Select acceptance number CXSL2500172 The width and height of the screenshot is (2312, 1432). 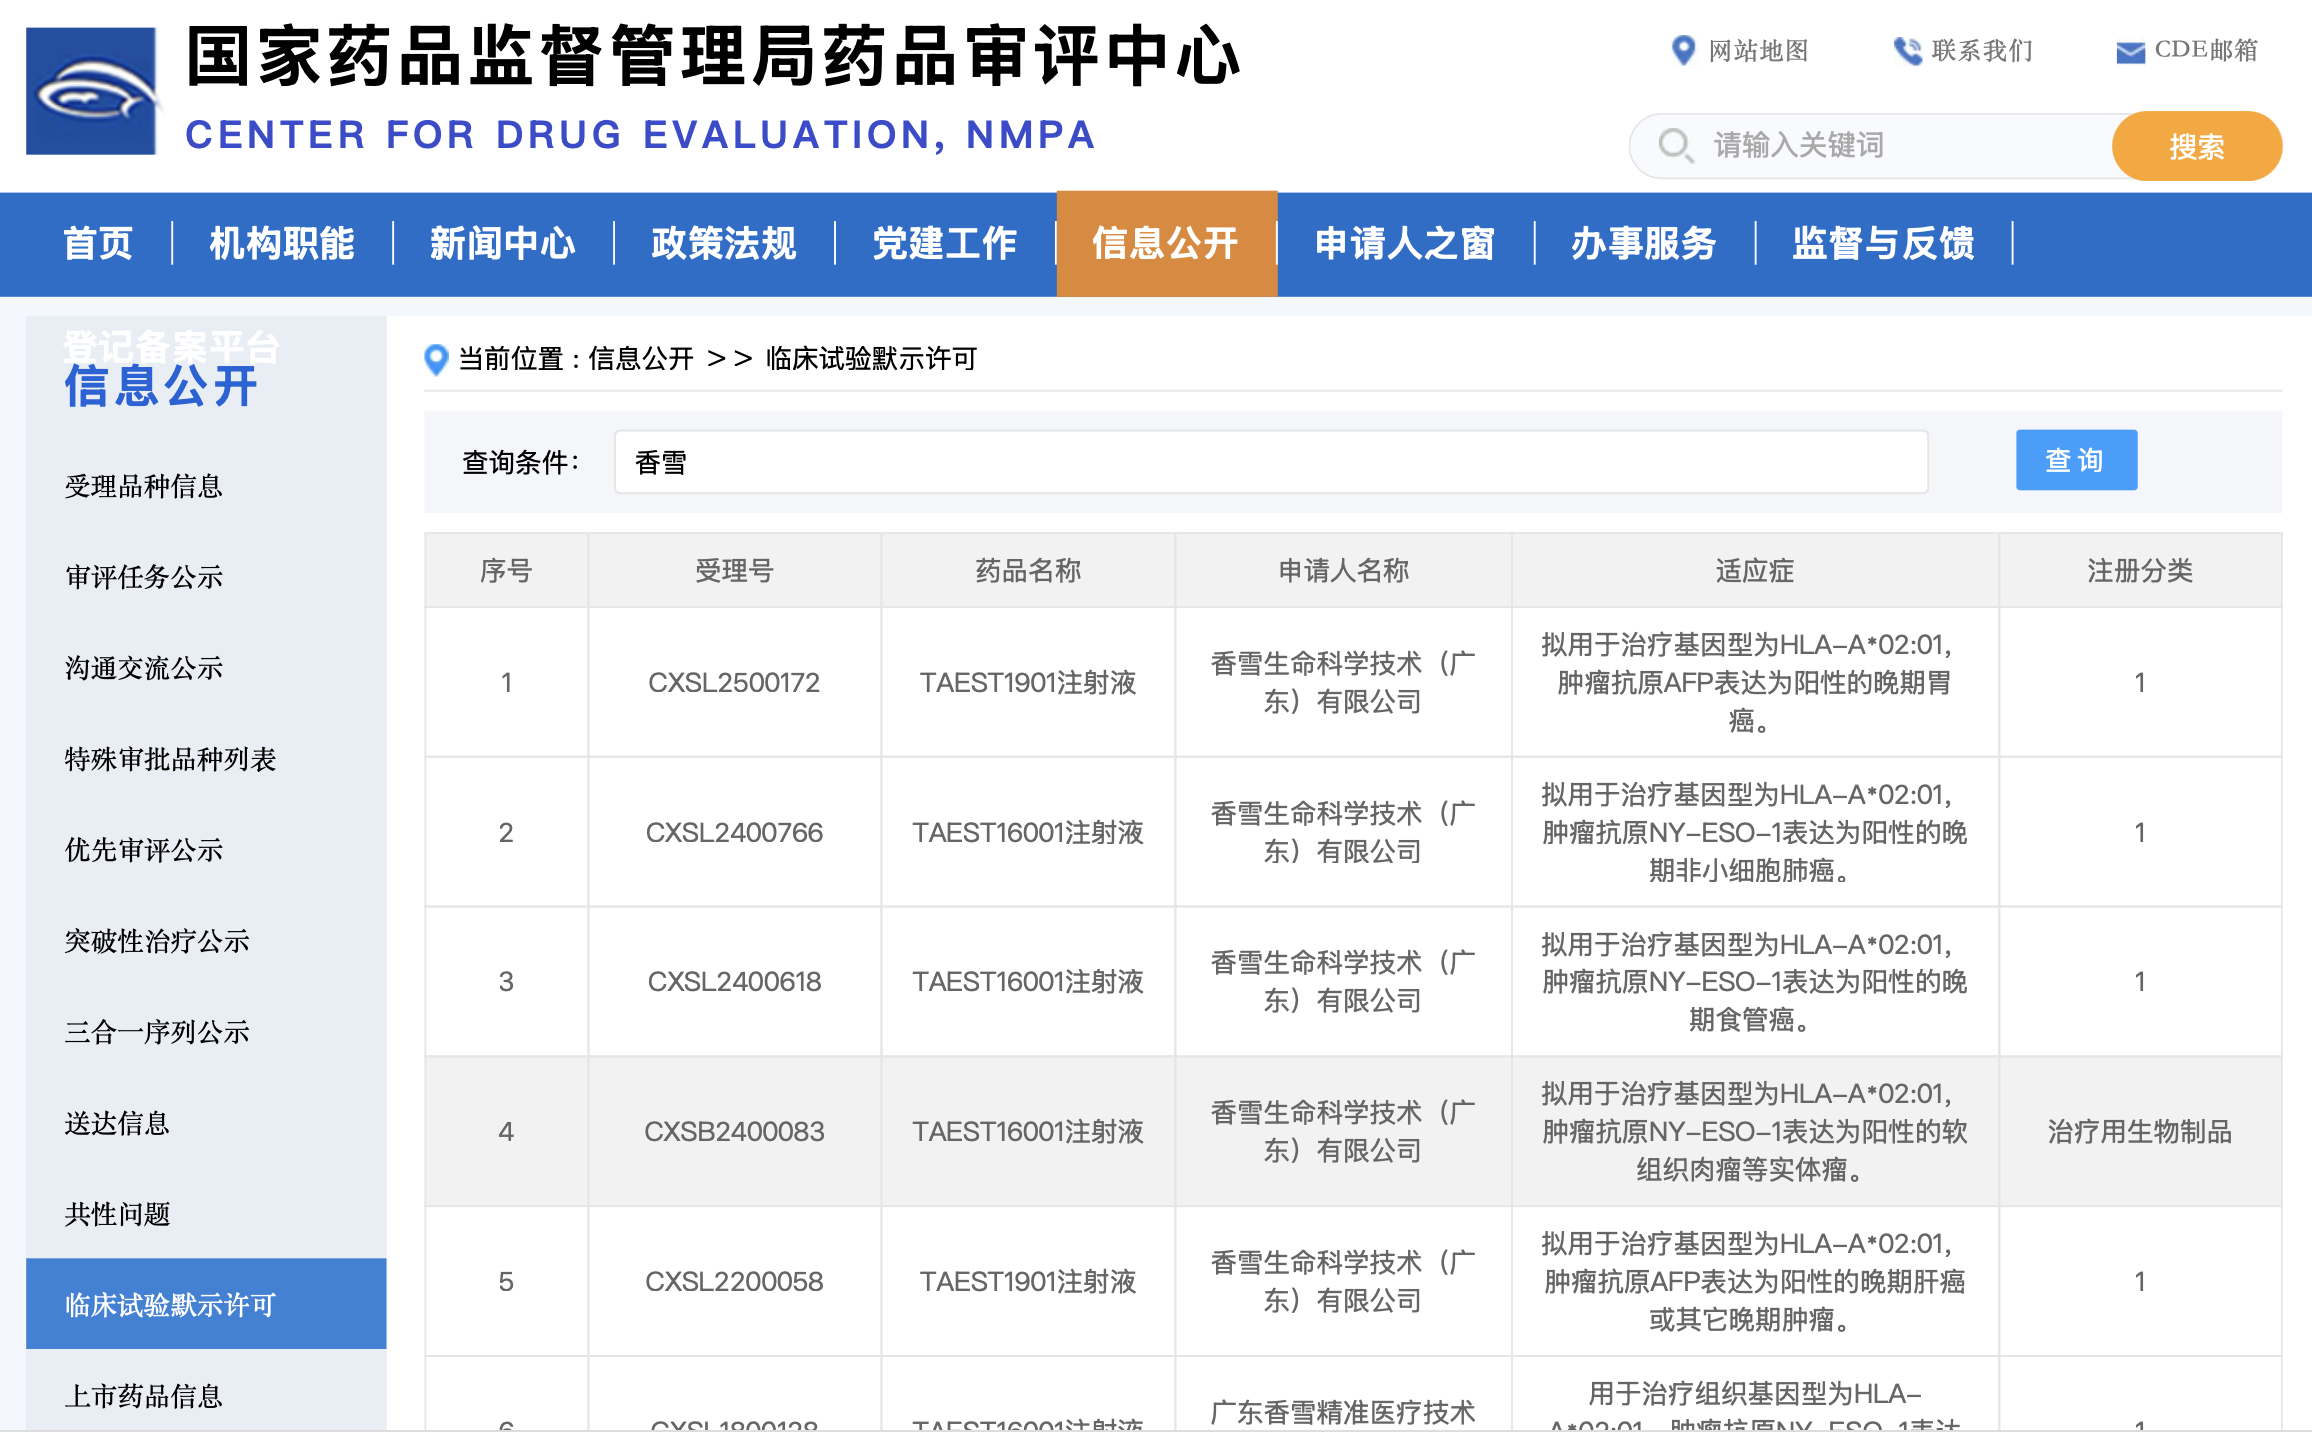click(734, 683)
